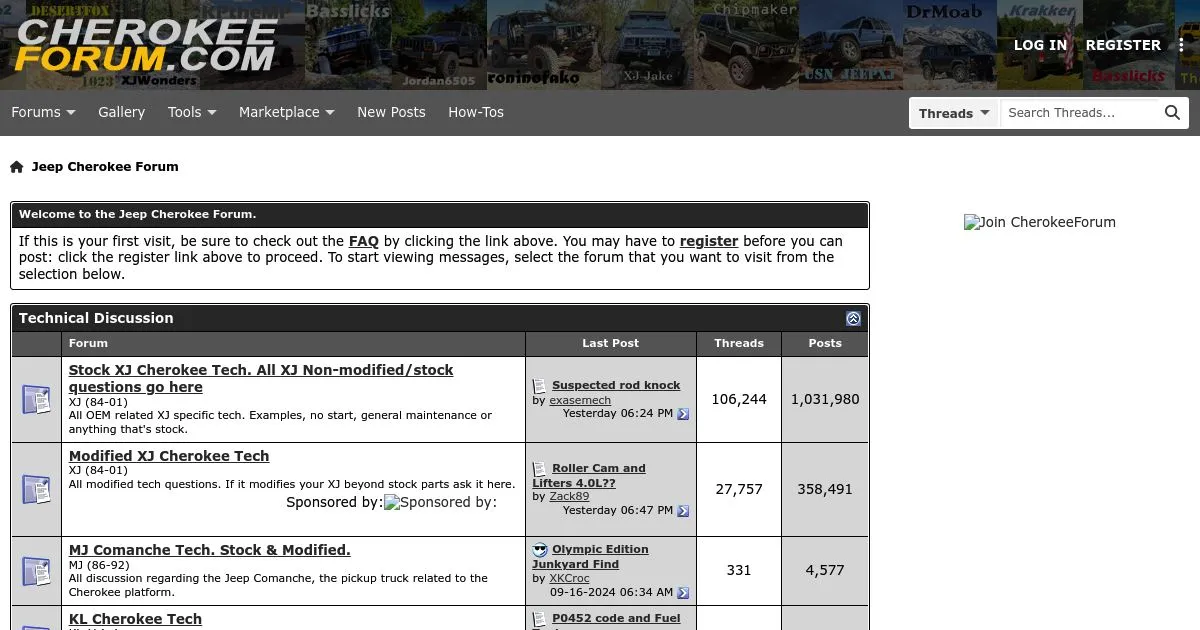
Task: Go to last post by exasemech
Action: tap(683, 414)
